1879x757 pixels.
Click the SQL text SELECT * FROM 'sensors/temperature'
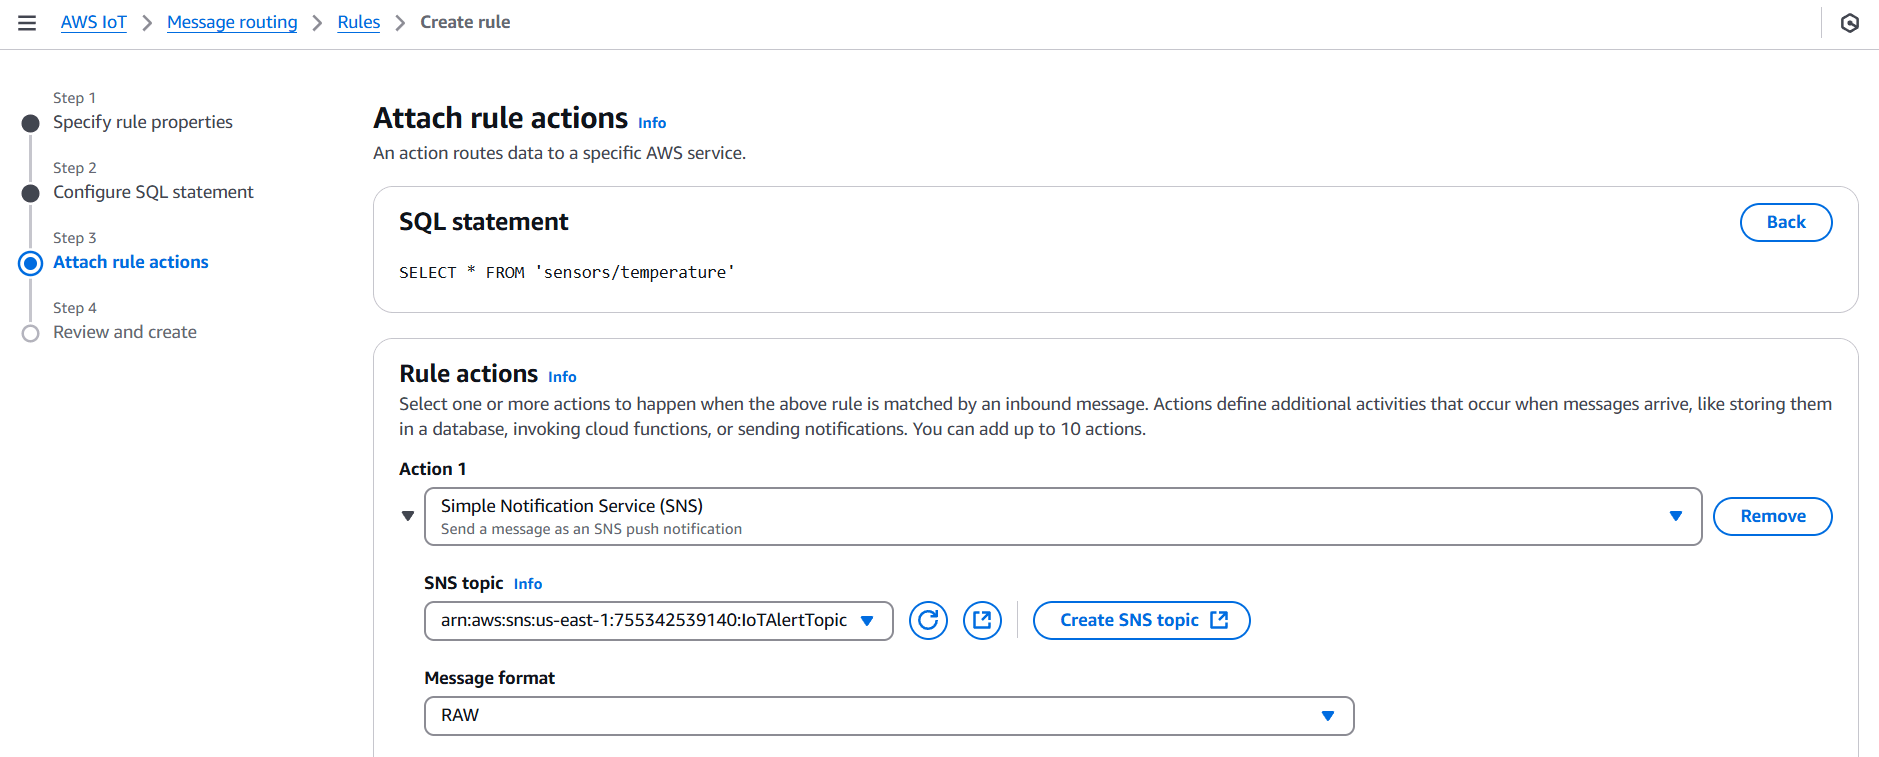(567, 272)
